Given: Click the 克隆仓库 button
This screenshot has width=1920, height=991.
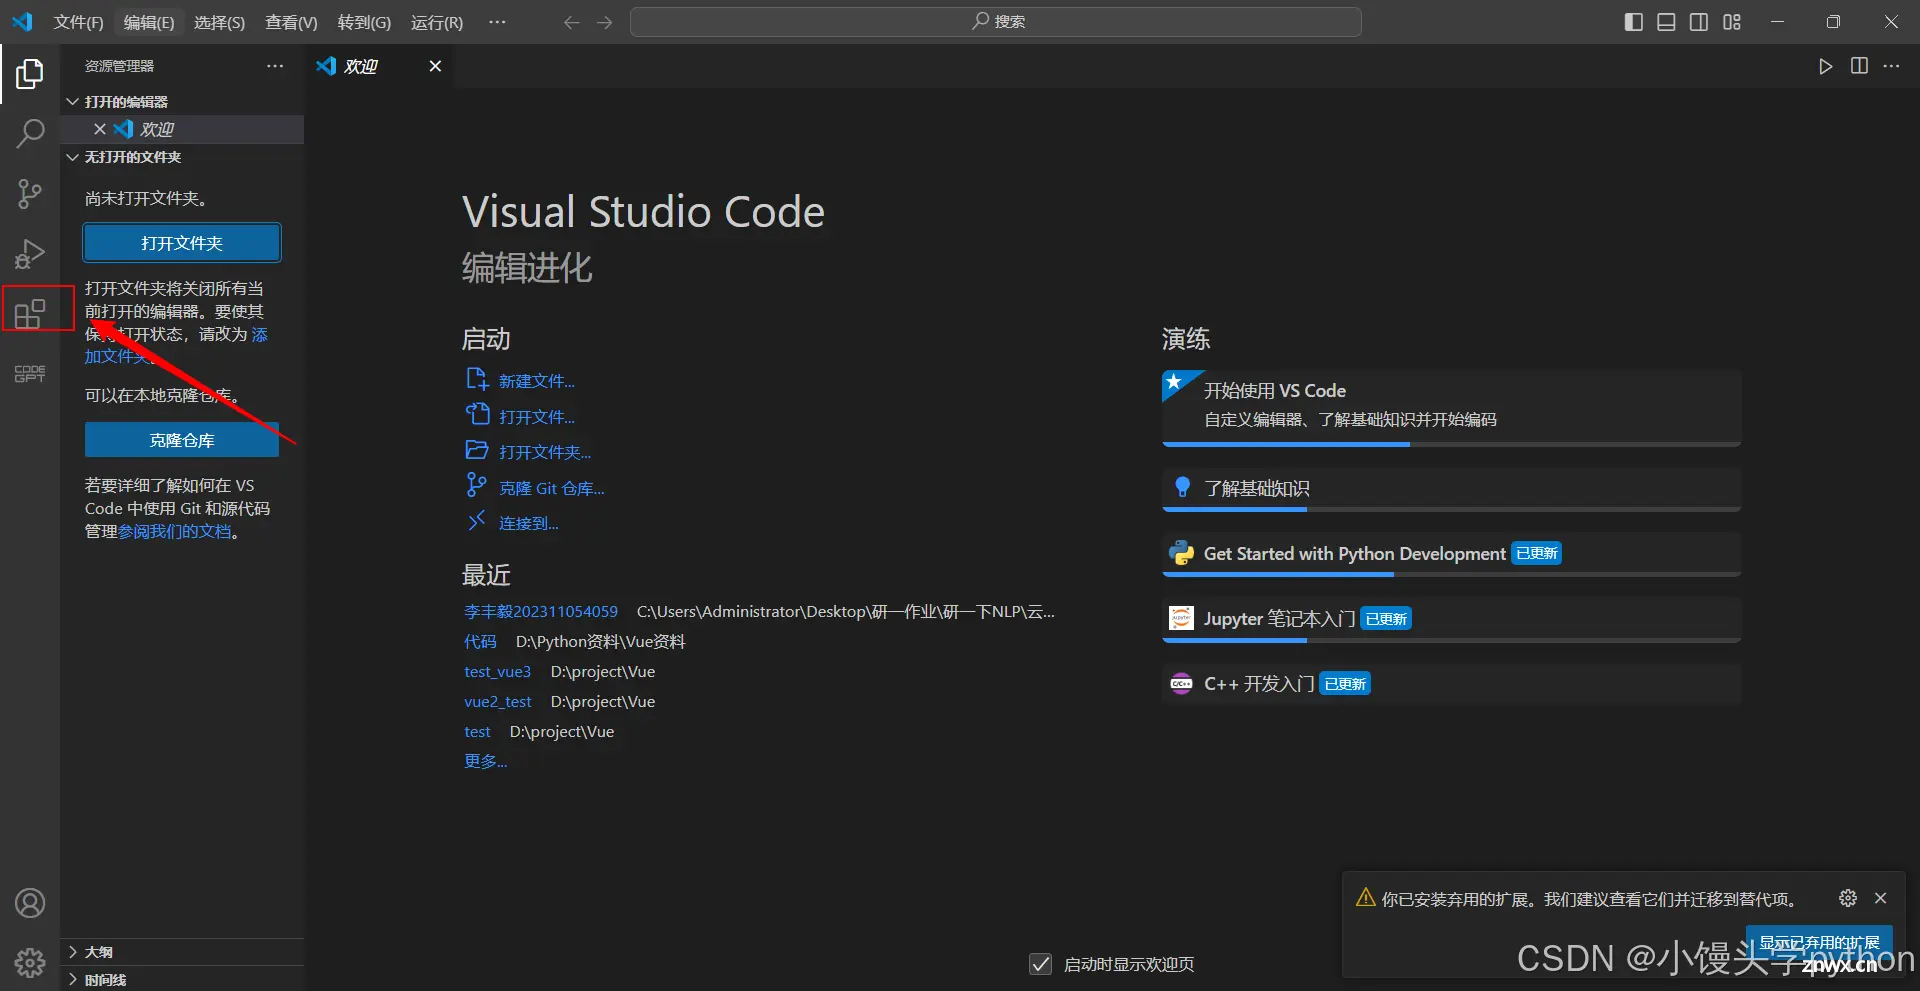Looking at the screenshot, I should 182,440.
